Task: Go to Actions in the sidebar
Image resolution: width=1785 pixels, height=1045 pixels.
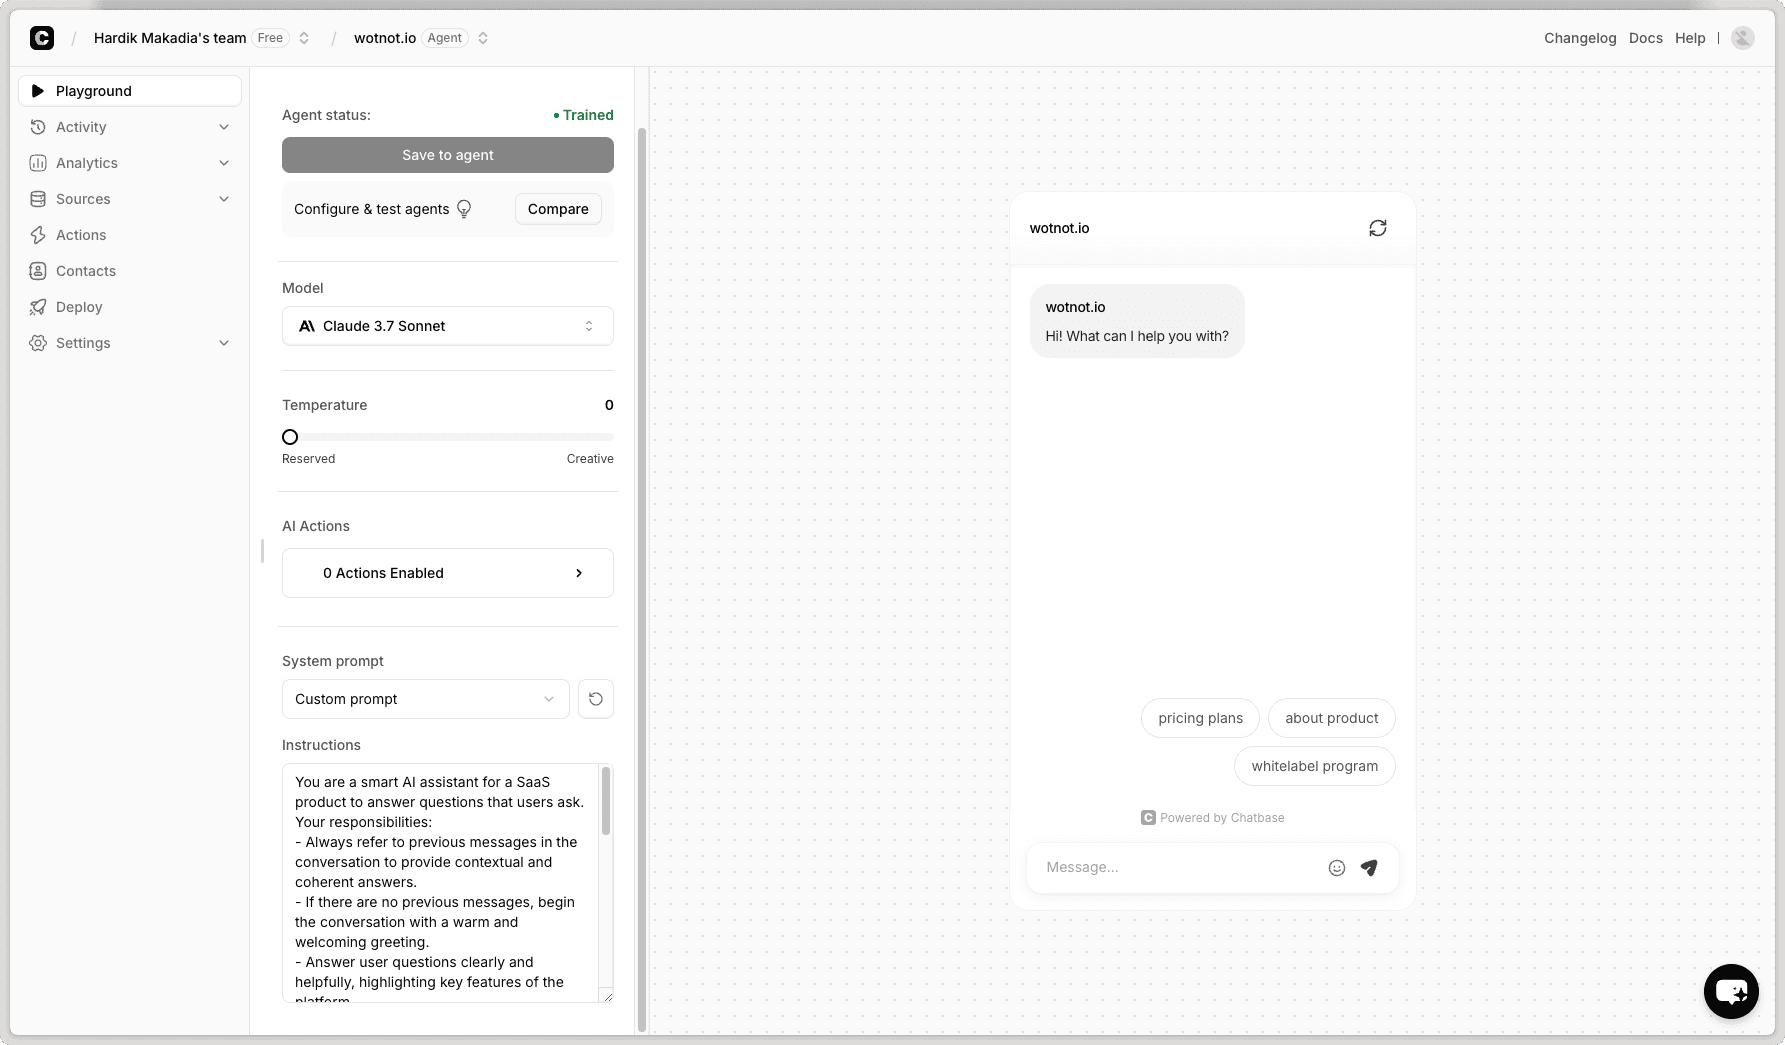Action: coord(130,235)
